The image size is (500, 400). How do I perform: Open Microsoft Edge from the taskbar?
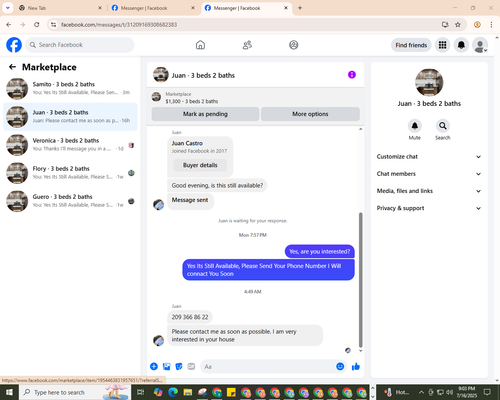(x=173, y=392)
